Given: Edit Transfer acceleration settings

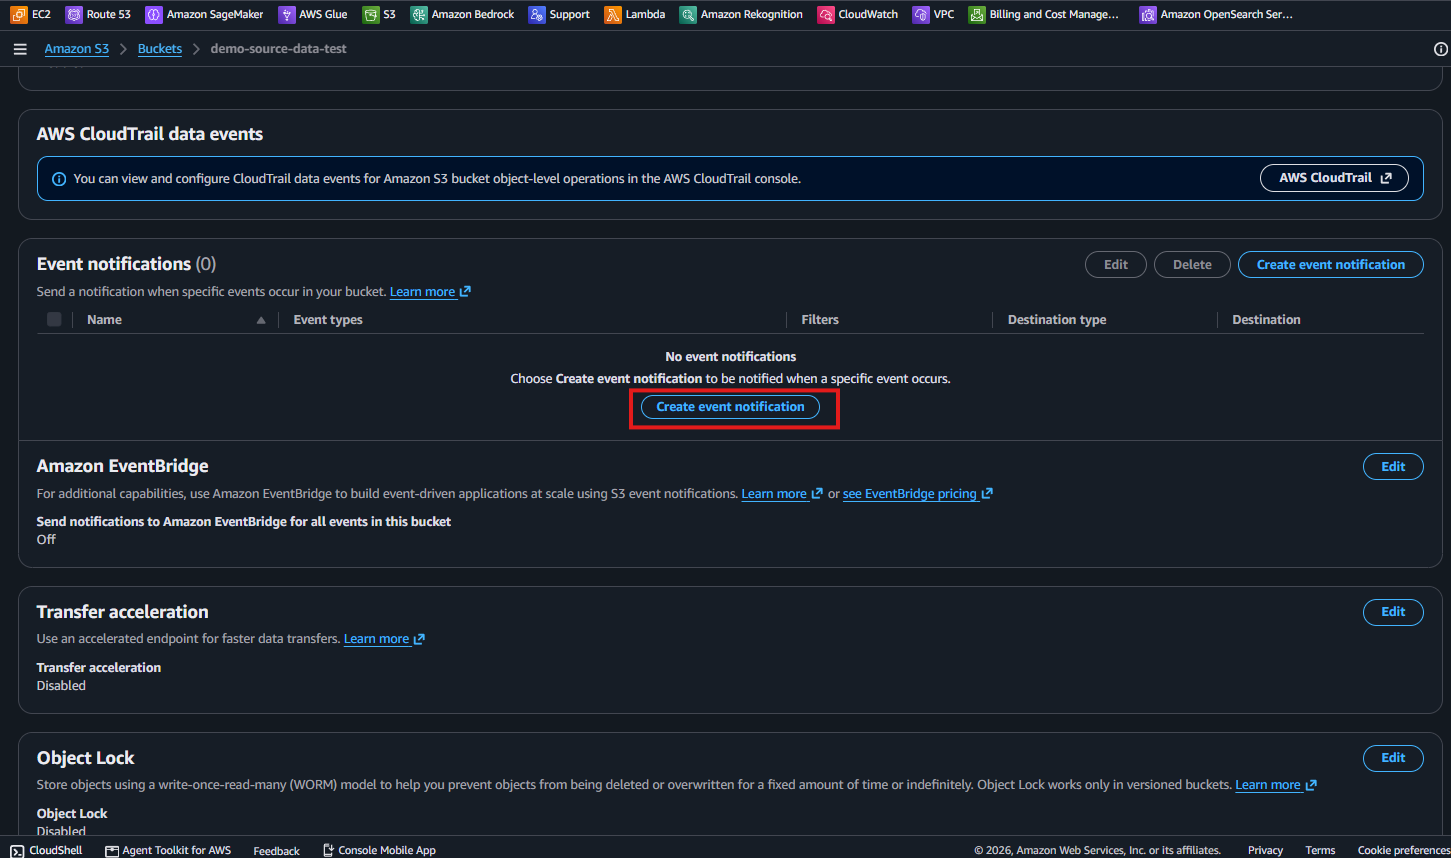Looking at the screenshot, I should 1393,612.
